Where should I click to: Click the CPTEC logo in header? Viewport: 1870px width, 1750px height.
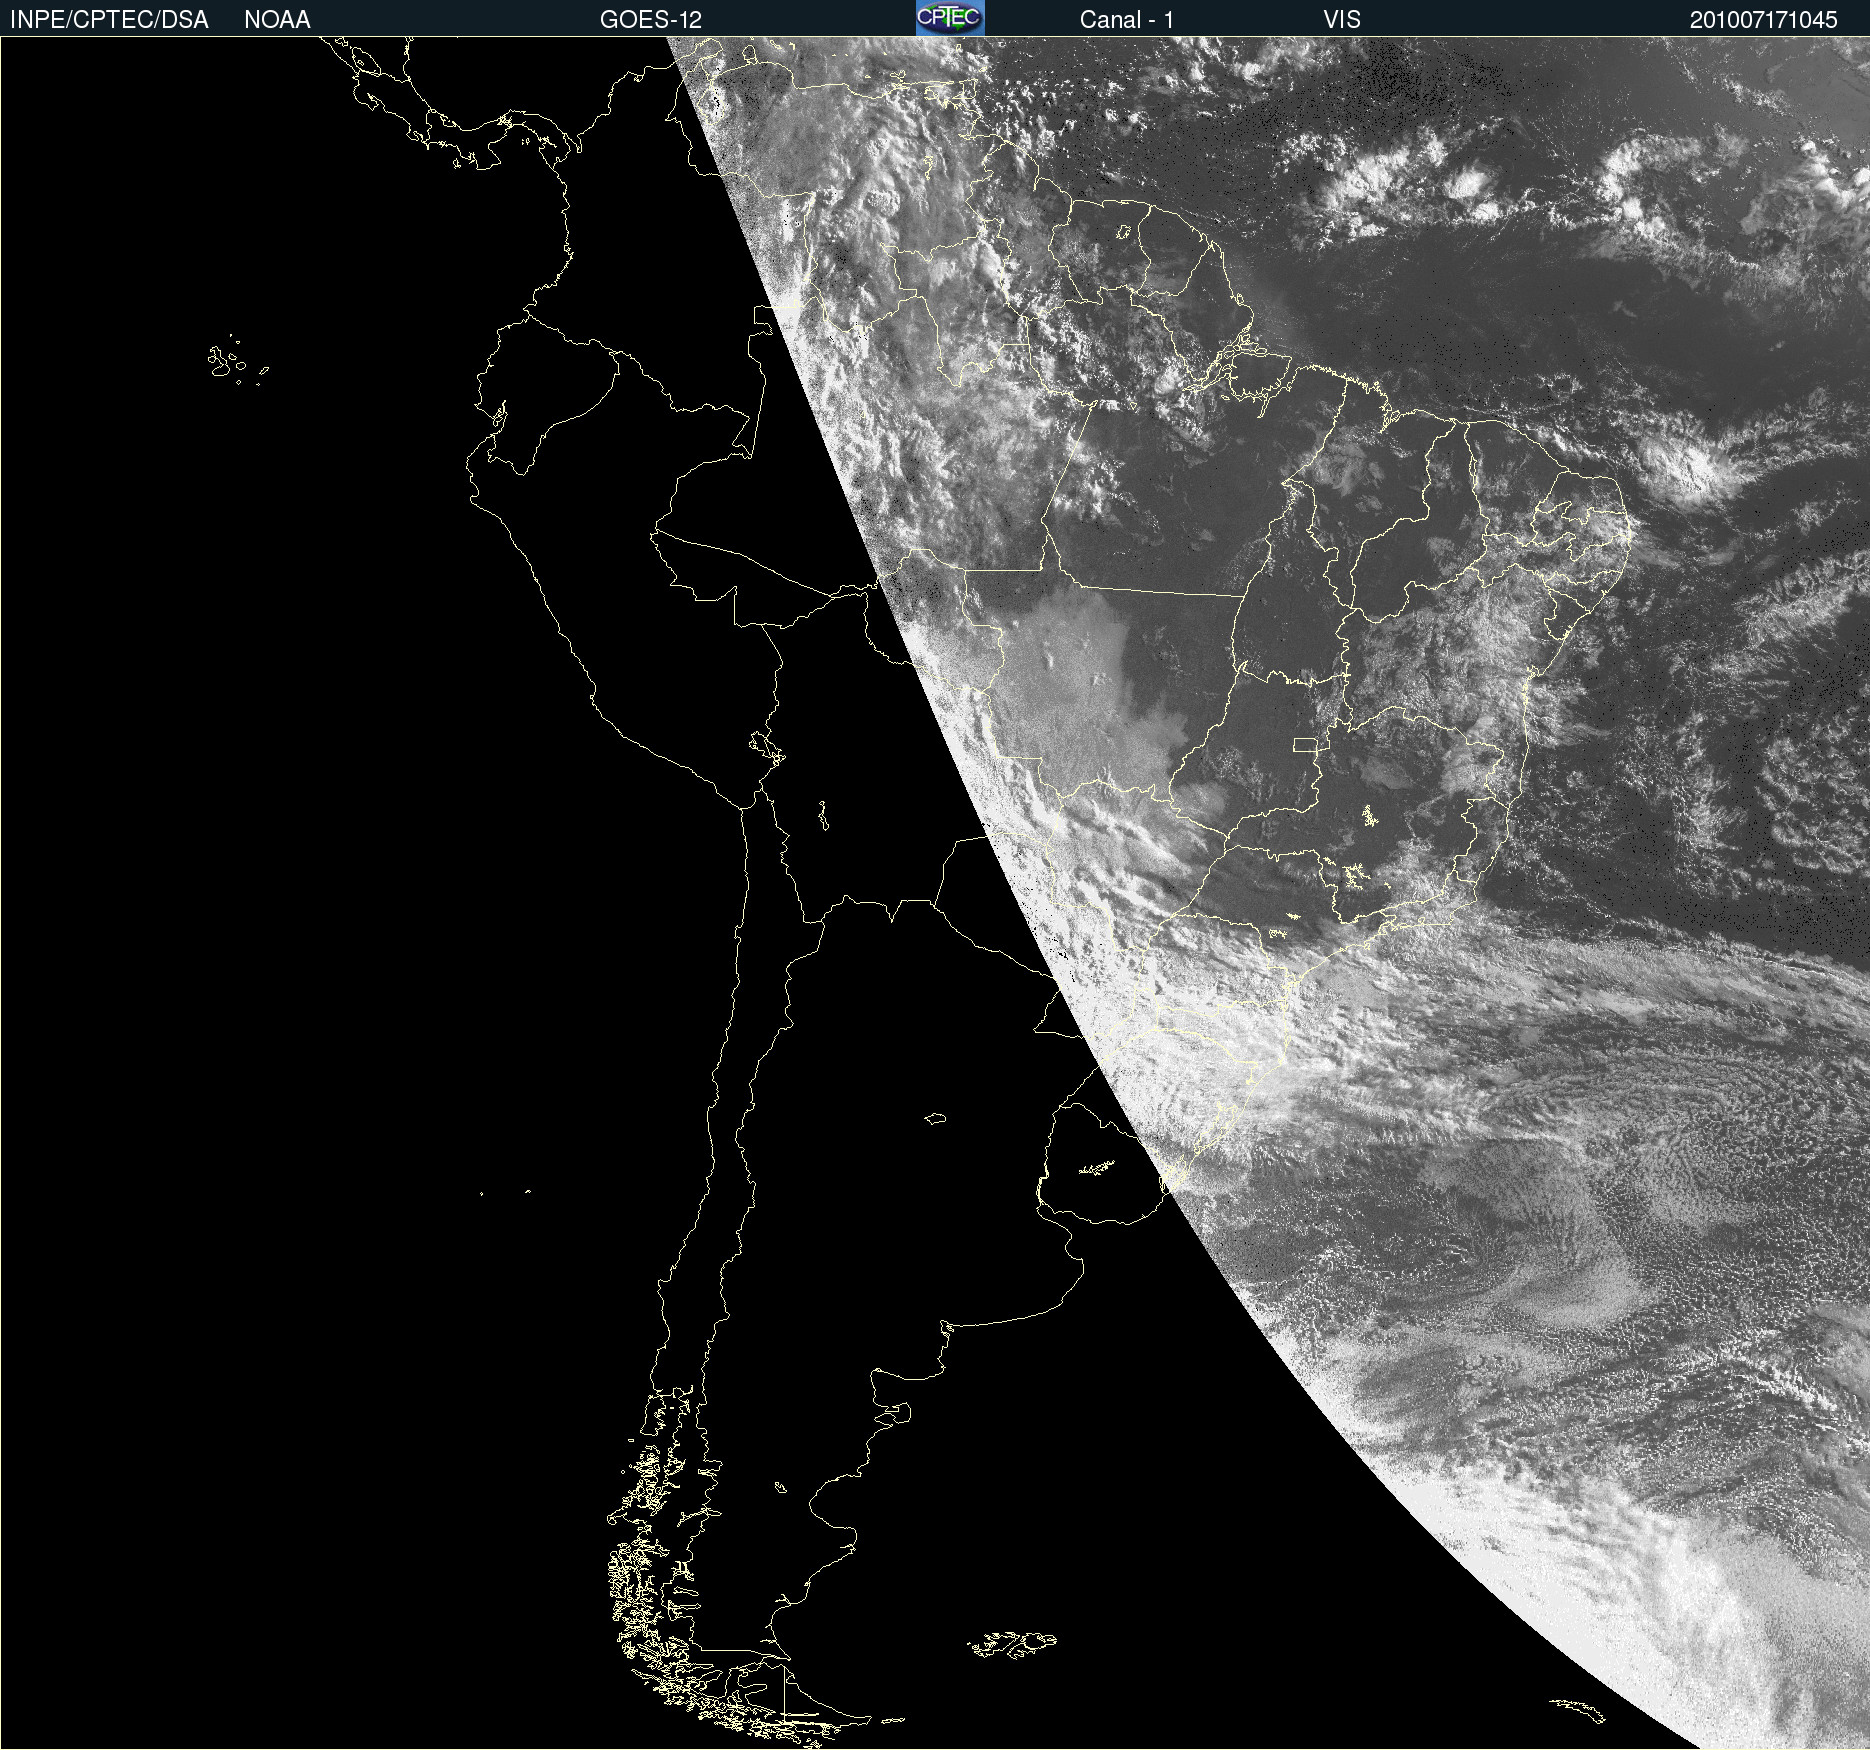pos(950,18)
